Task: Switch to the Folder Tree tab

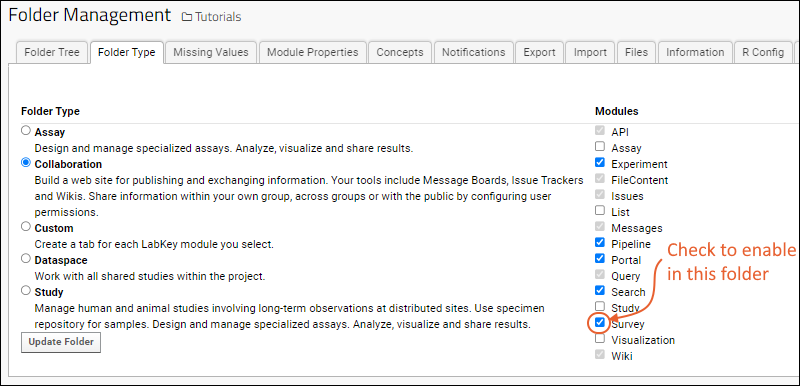Action: [52, 53]
